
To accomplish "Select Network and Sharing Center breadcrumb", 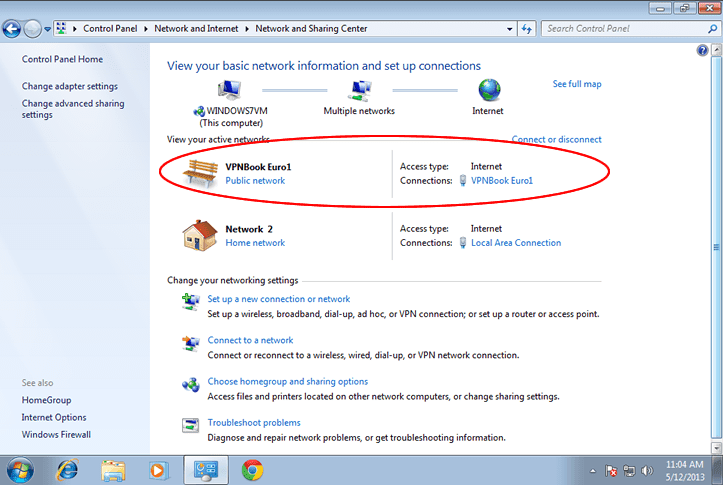I will coord(311,29).
